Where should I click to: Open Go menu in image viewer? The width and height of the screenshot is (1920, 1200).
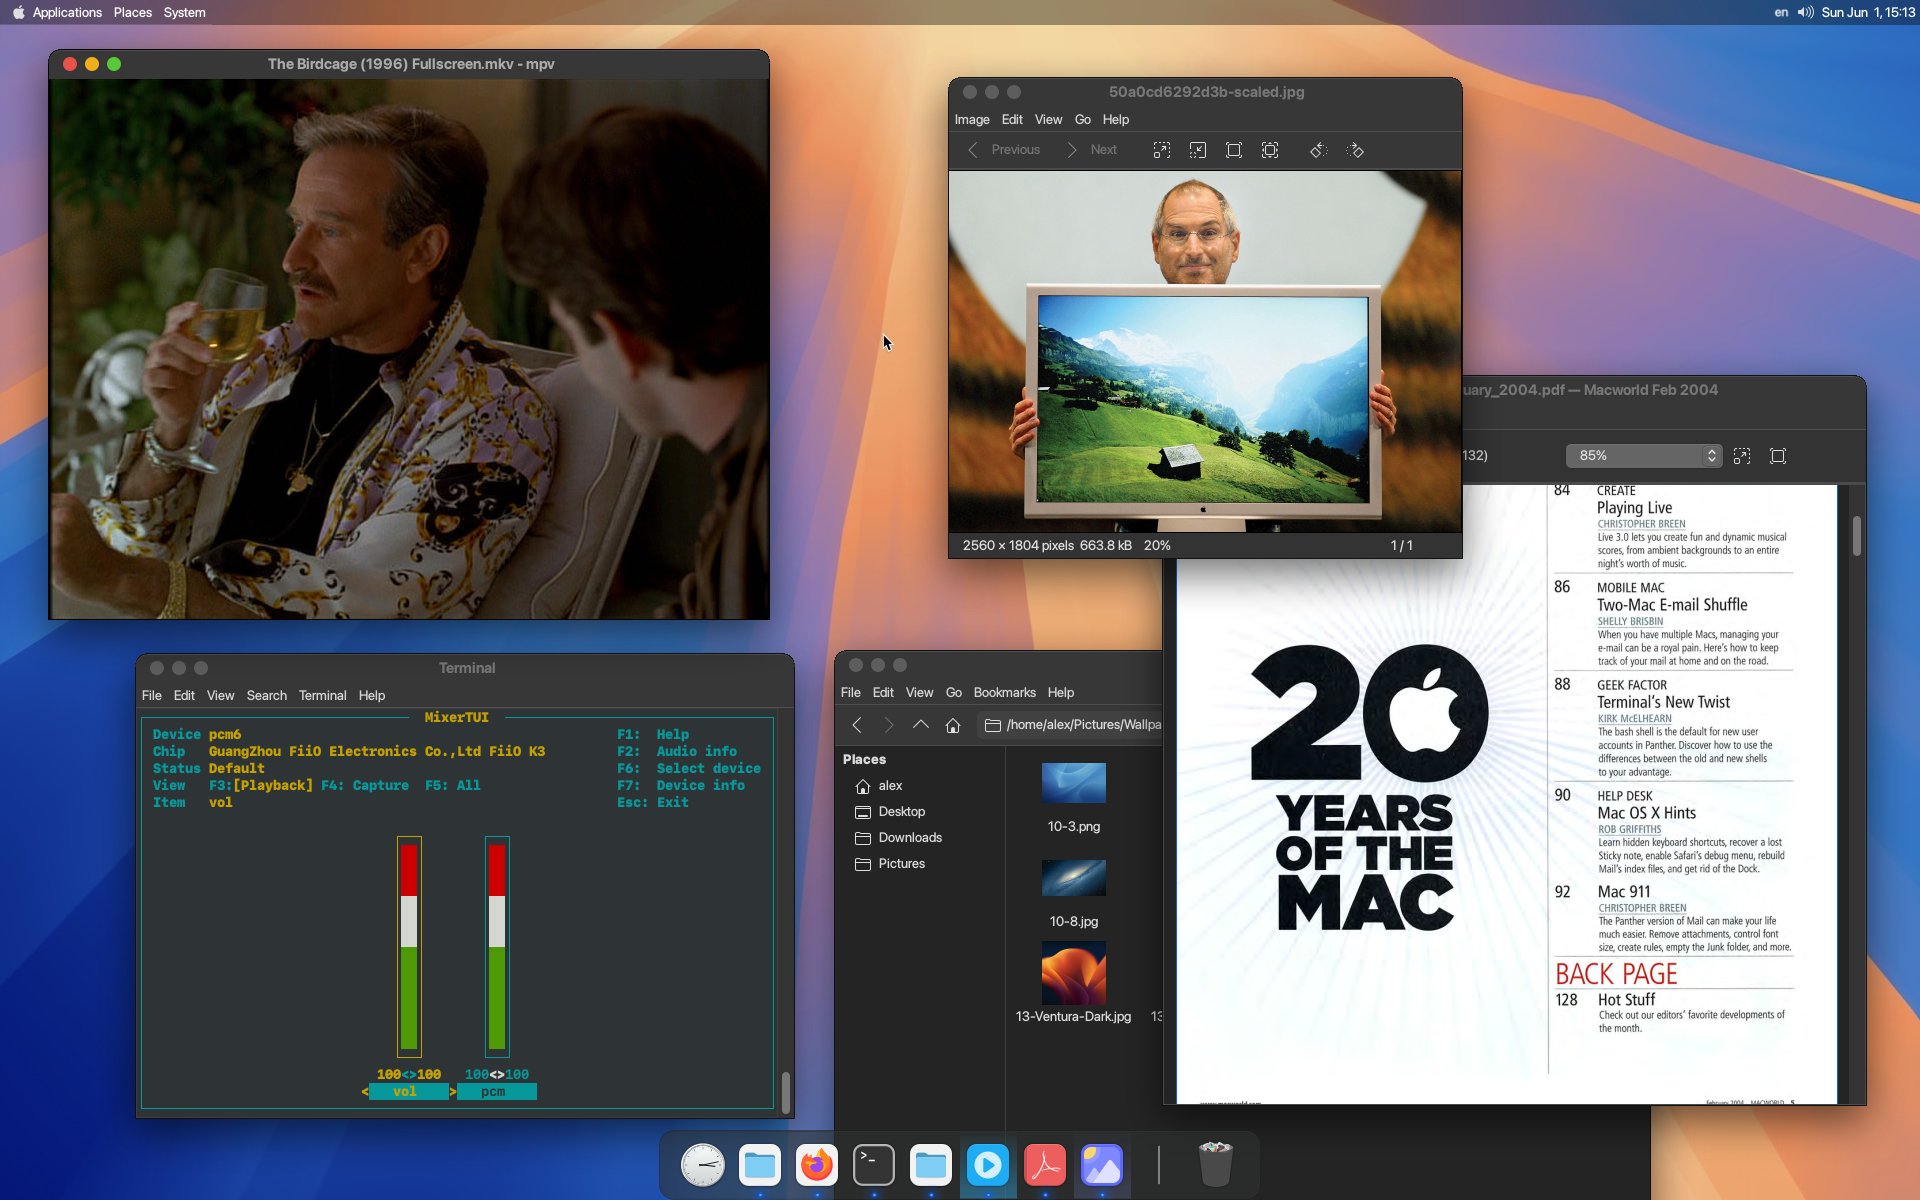1082,119
